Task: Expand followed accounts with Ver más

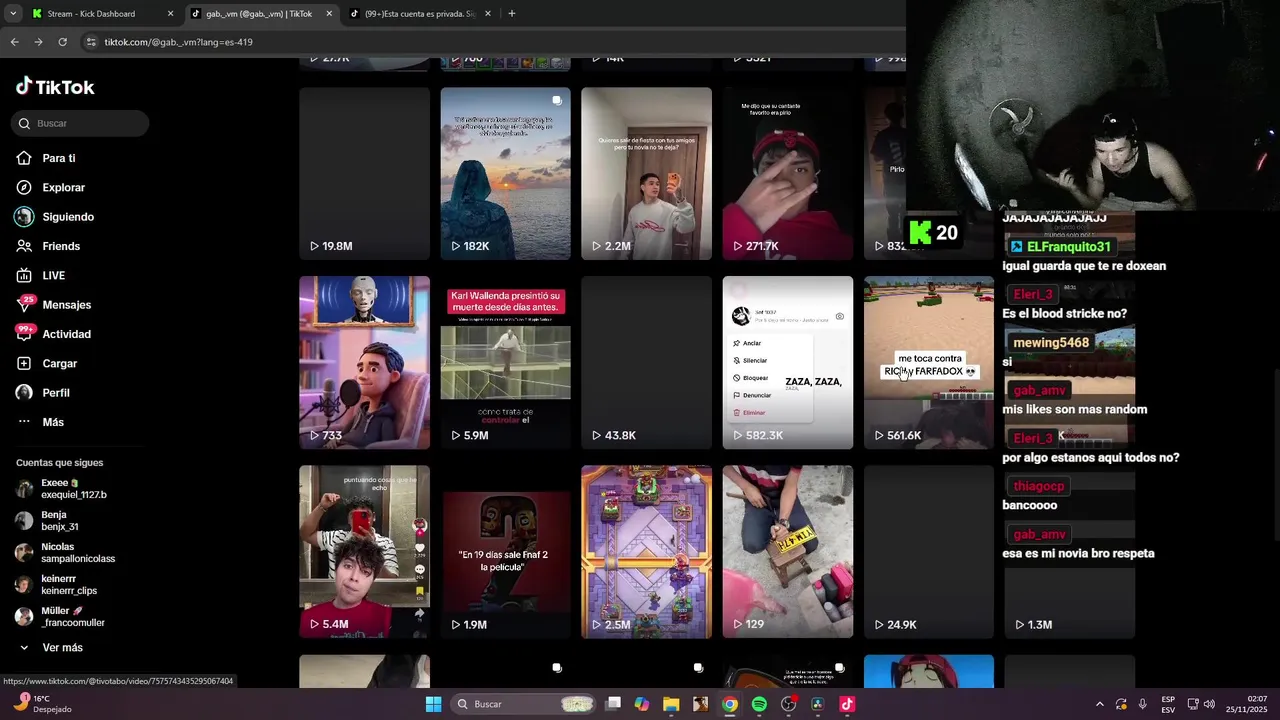Action: [51, 648]
